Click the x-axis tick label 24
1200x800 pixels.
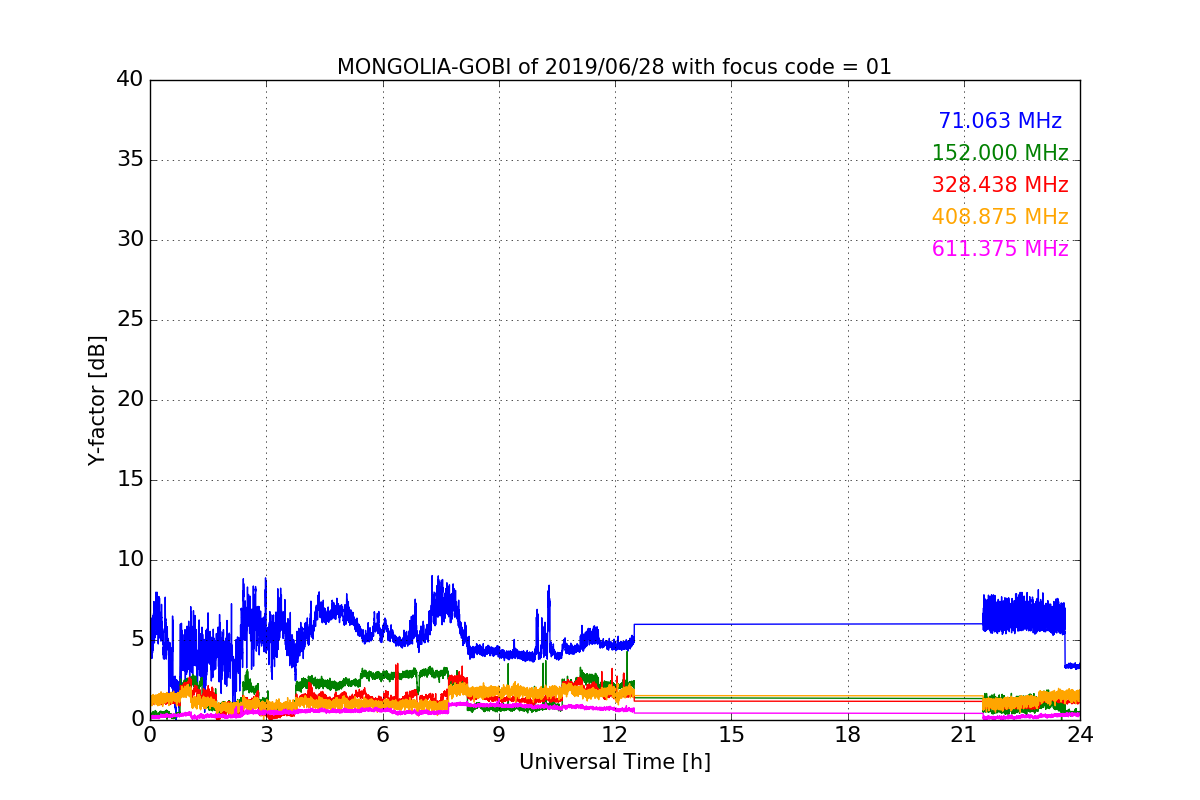point(1080,734)
